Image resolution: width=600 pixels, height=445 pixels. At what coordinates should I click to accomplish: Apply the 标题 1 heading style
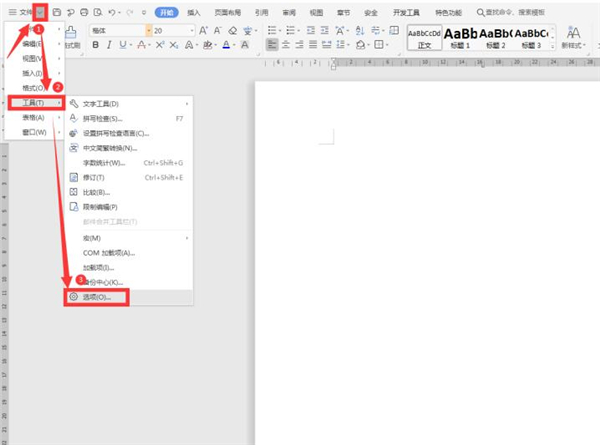tap(462, 36)
